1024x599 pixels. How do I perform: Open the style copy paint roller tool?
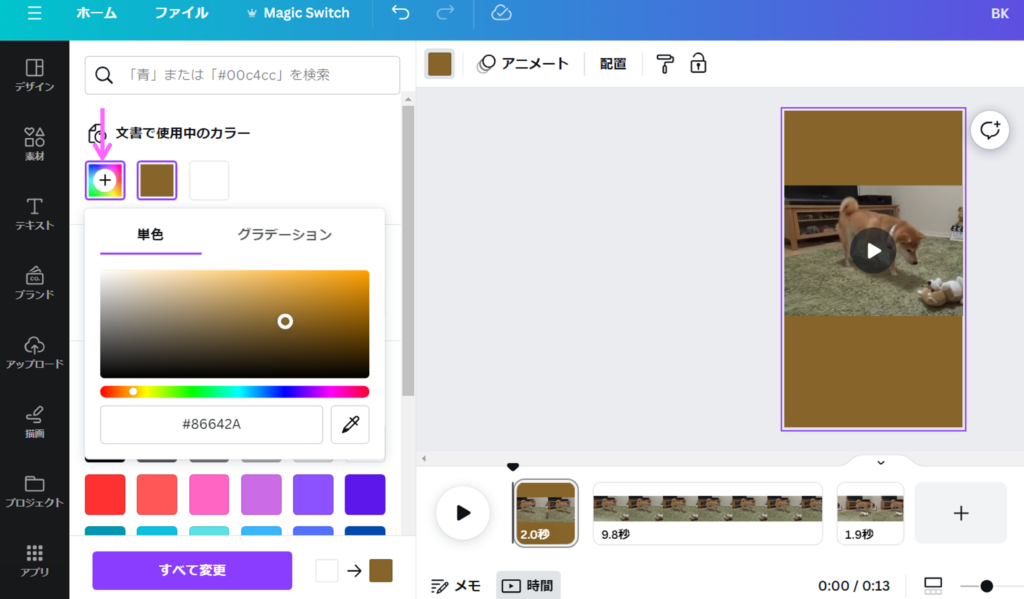point(665,64)
